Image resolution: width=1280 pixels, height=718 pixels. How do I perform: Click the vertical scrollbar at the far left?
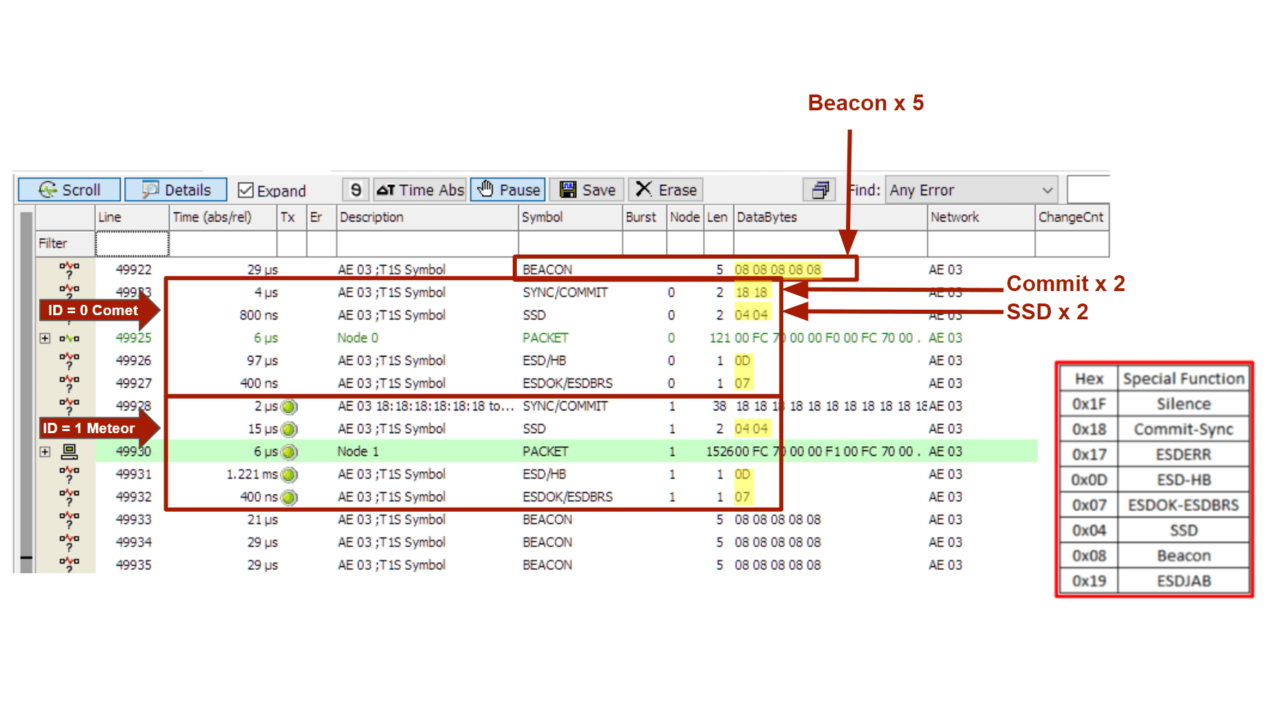[x=27, y=400]
